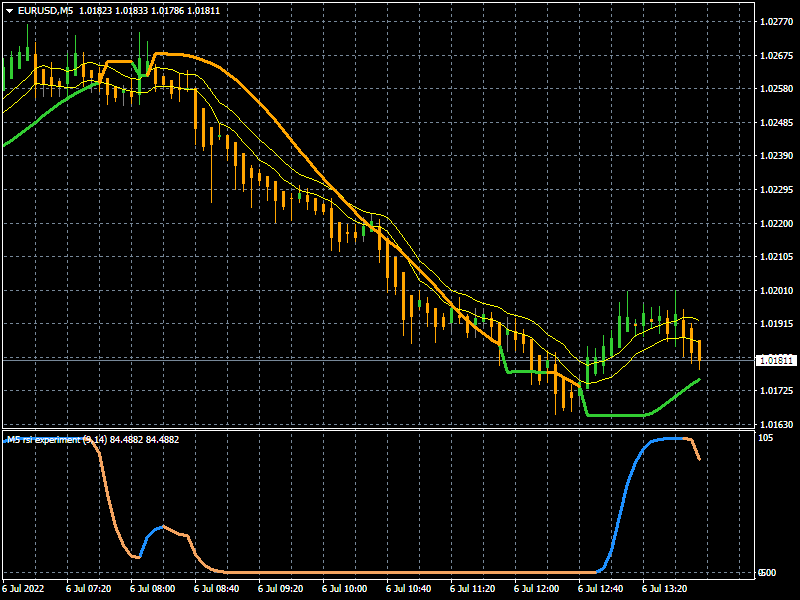Click the 1.01915 price axis label
Viewport: 800px width, 600px height.
point(777,323)
